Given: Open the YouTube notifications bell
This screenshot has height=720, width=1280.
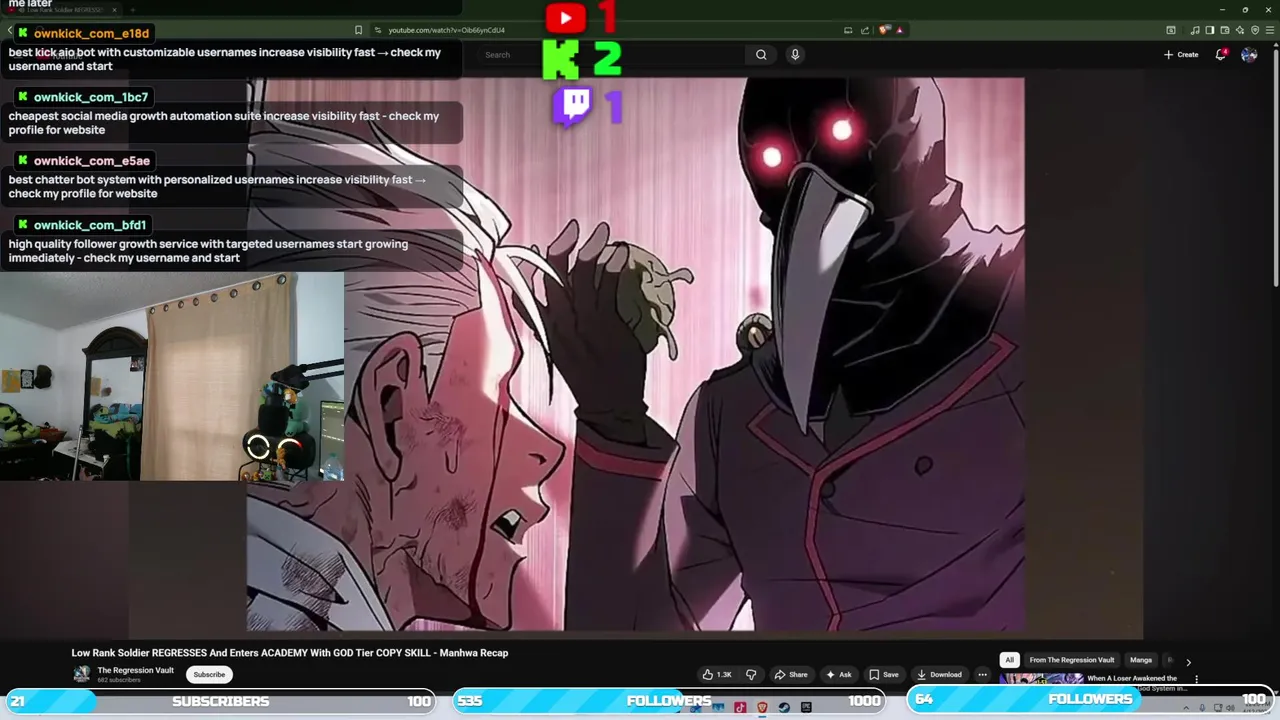Looking at the screenshot, I should pos(1220,55).
